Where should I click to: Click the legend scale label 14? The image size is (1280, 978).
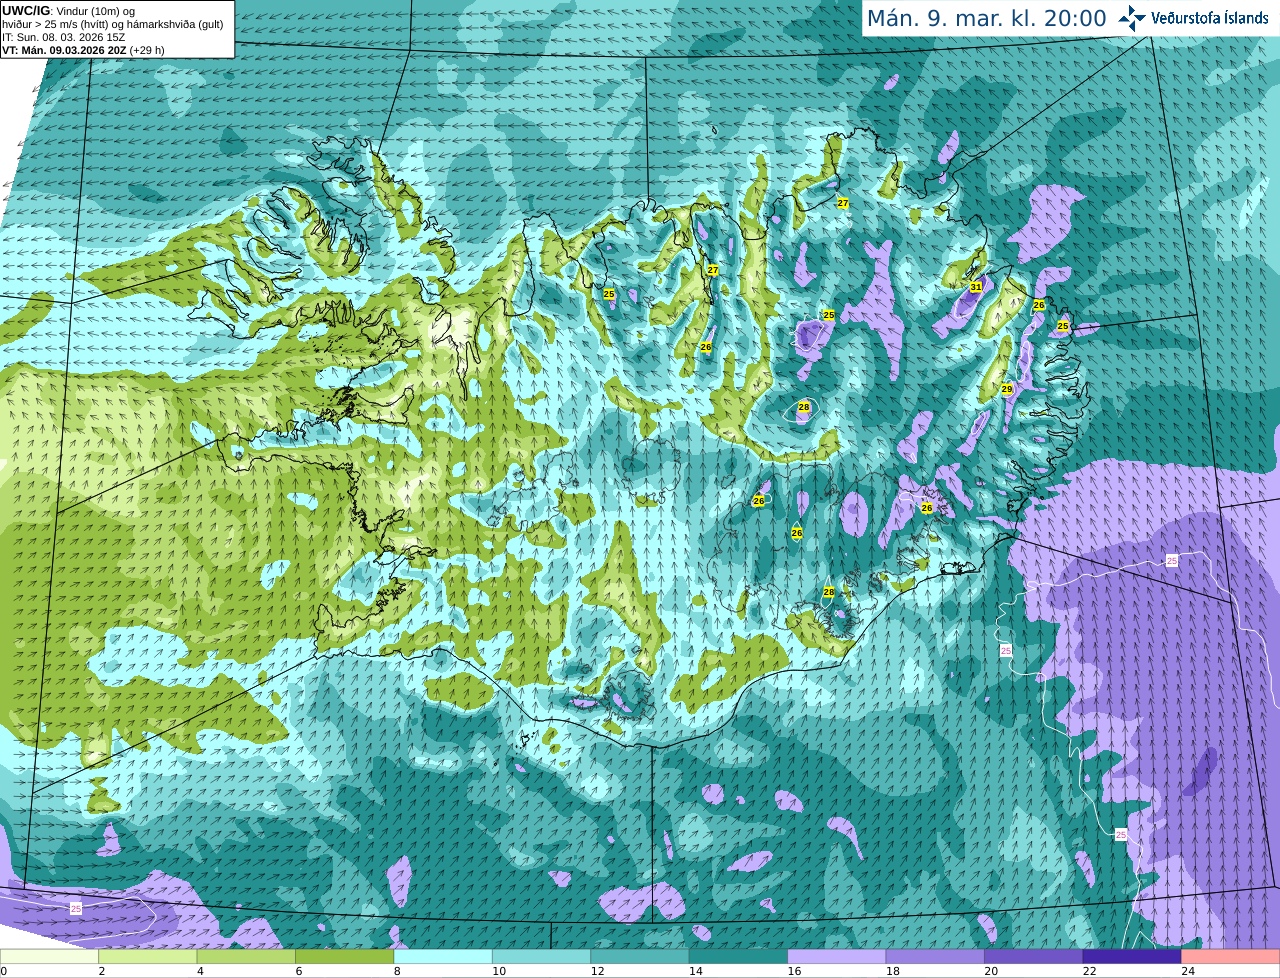[x=695, y=971]
